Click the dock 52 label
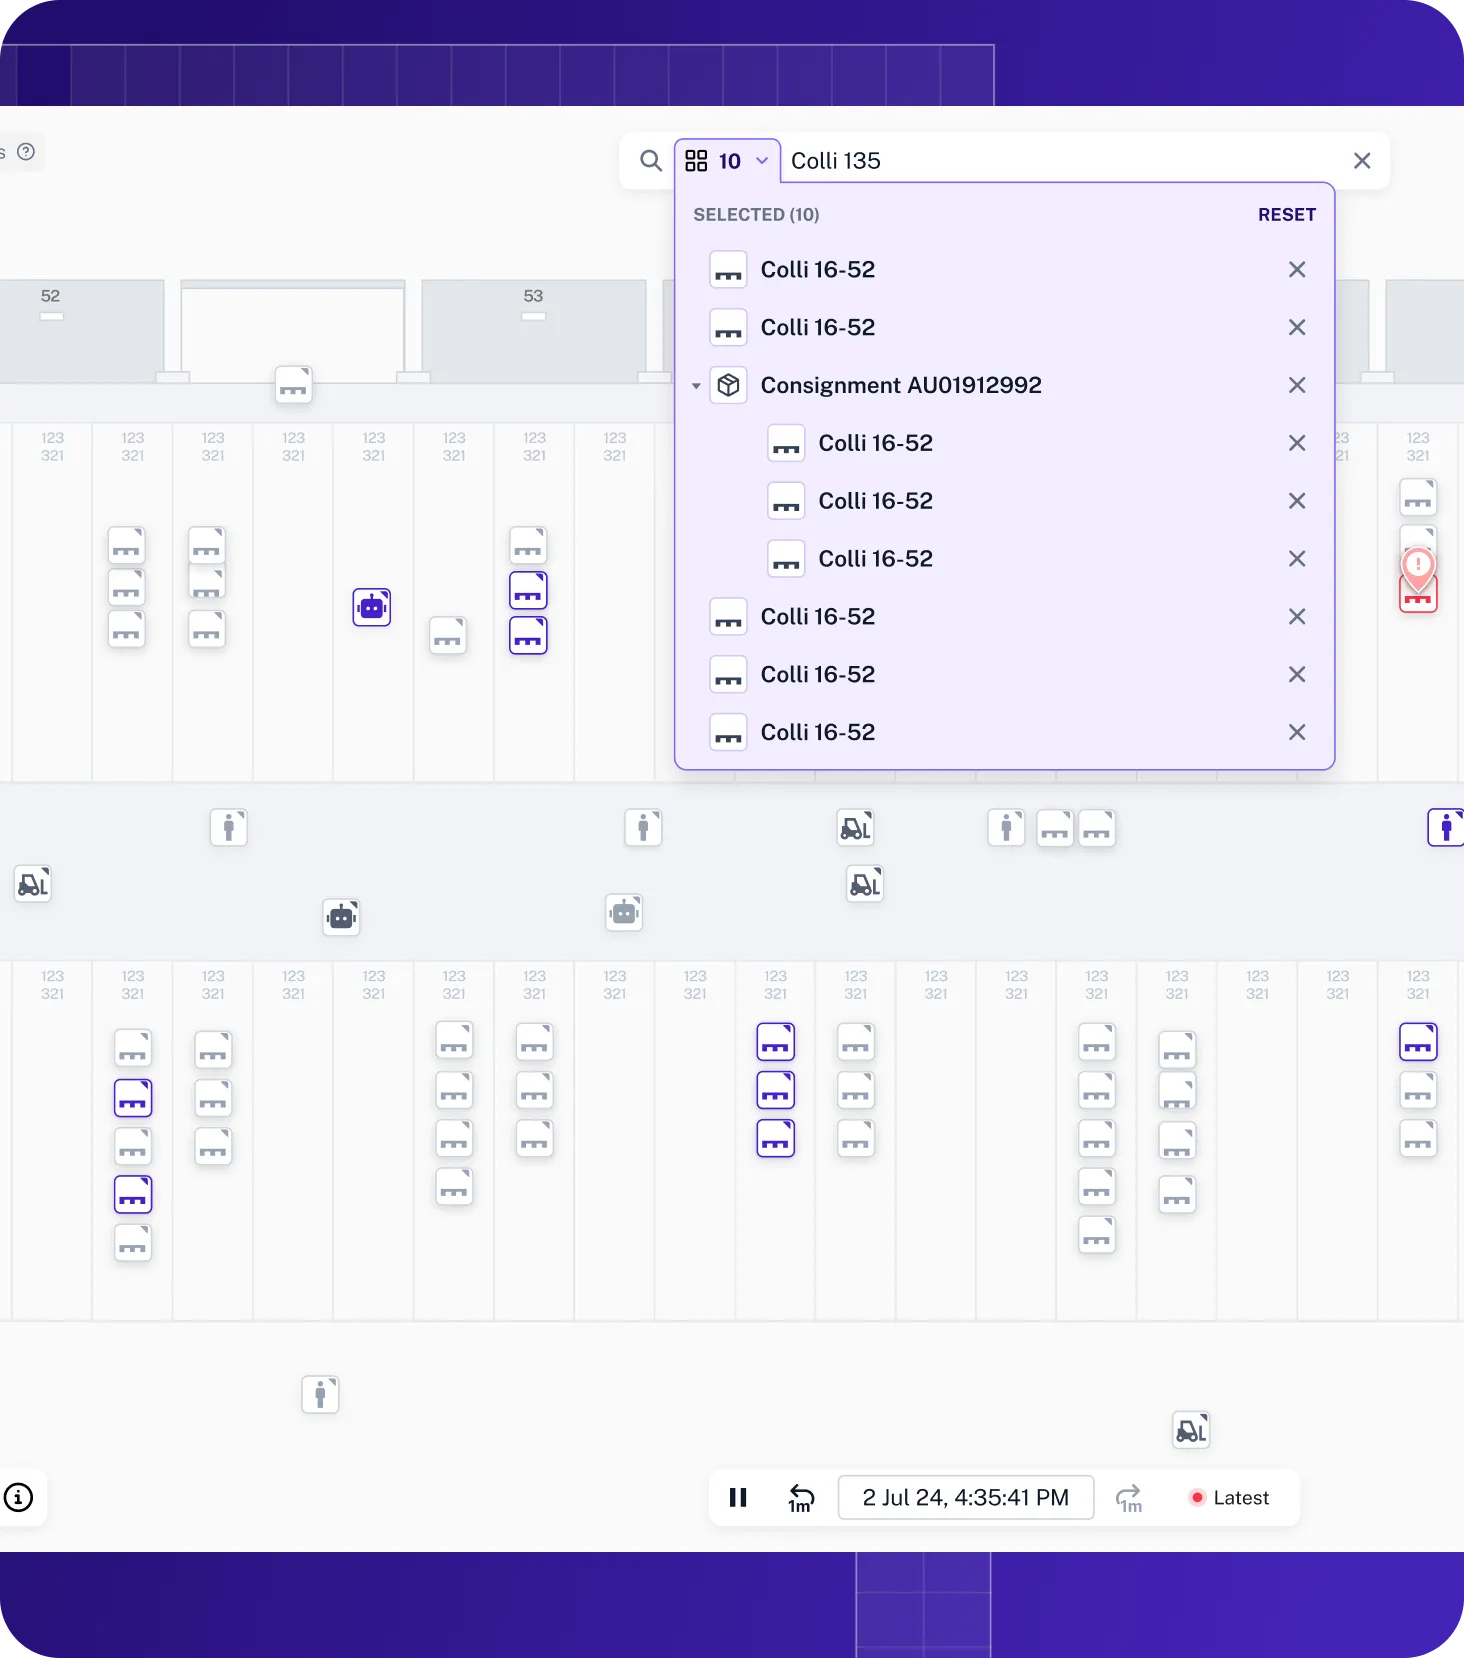 (x=50, y=296)
